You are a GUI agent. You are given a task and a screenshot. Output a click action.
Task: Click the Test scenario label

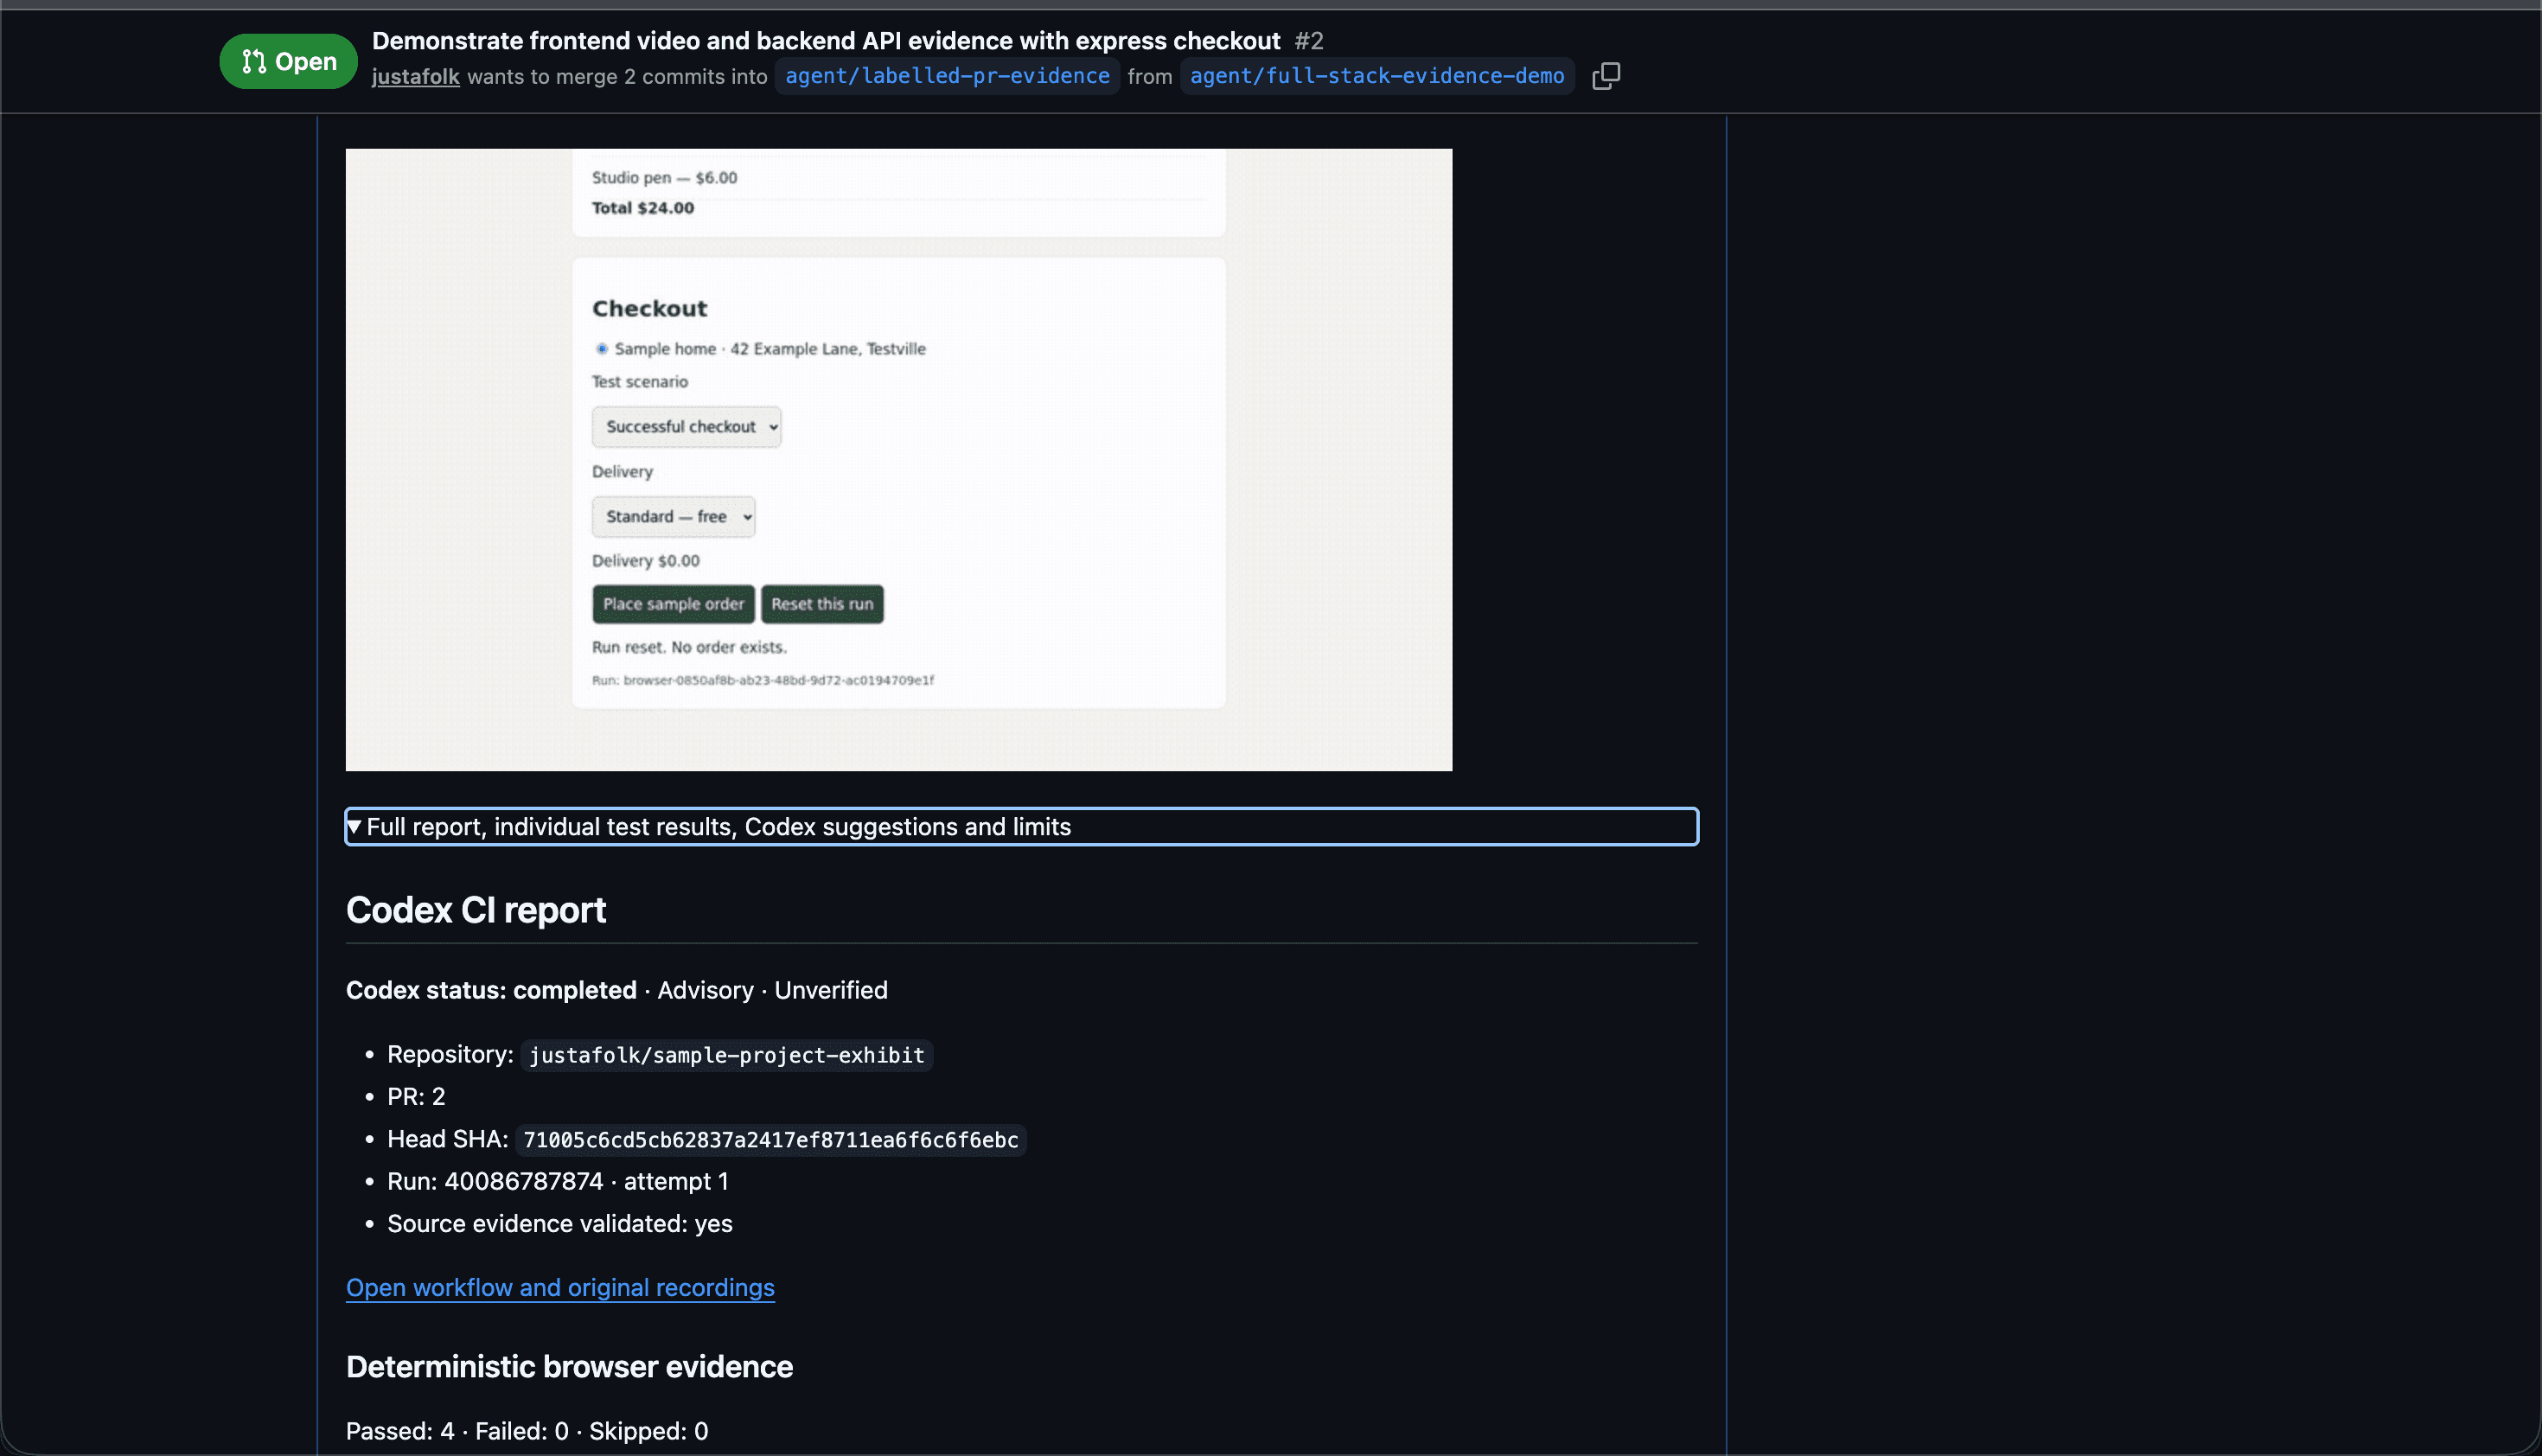(x=639, y=382)
